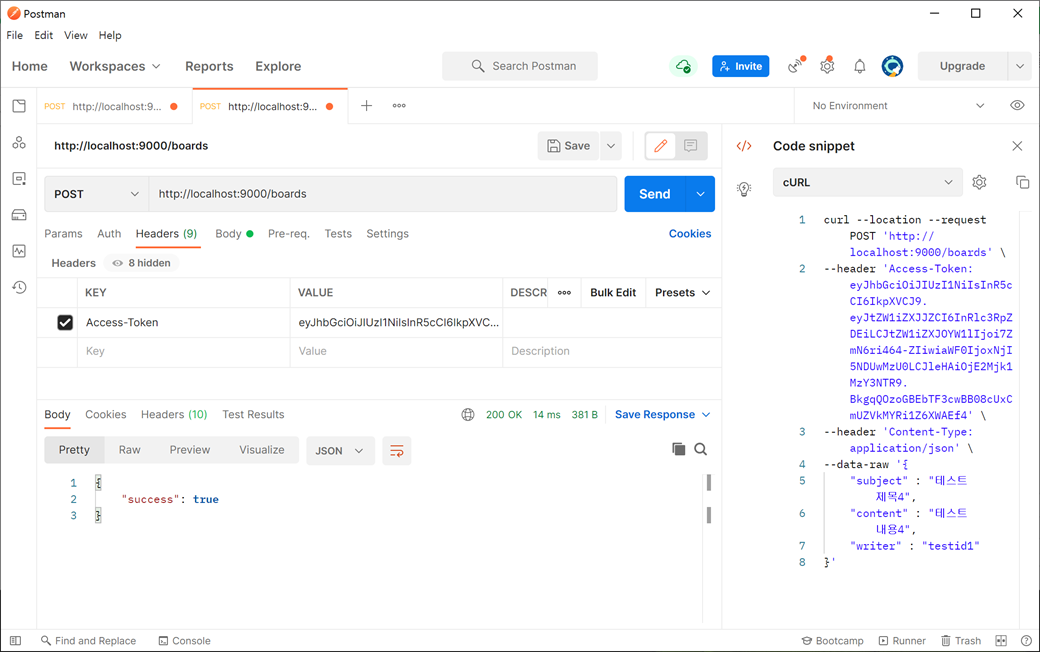This screenshot has width=1040, height=652.
Task: Open the Collections sidebar icon
Action: pyautogui.click(x=19, y=106)
